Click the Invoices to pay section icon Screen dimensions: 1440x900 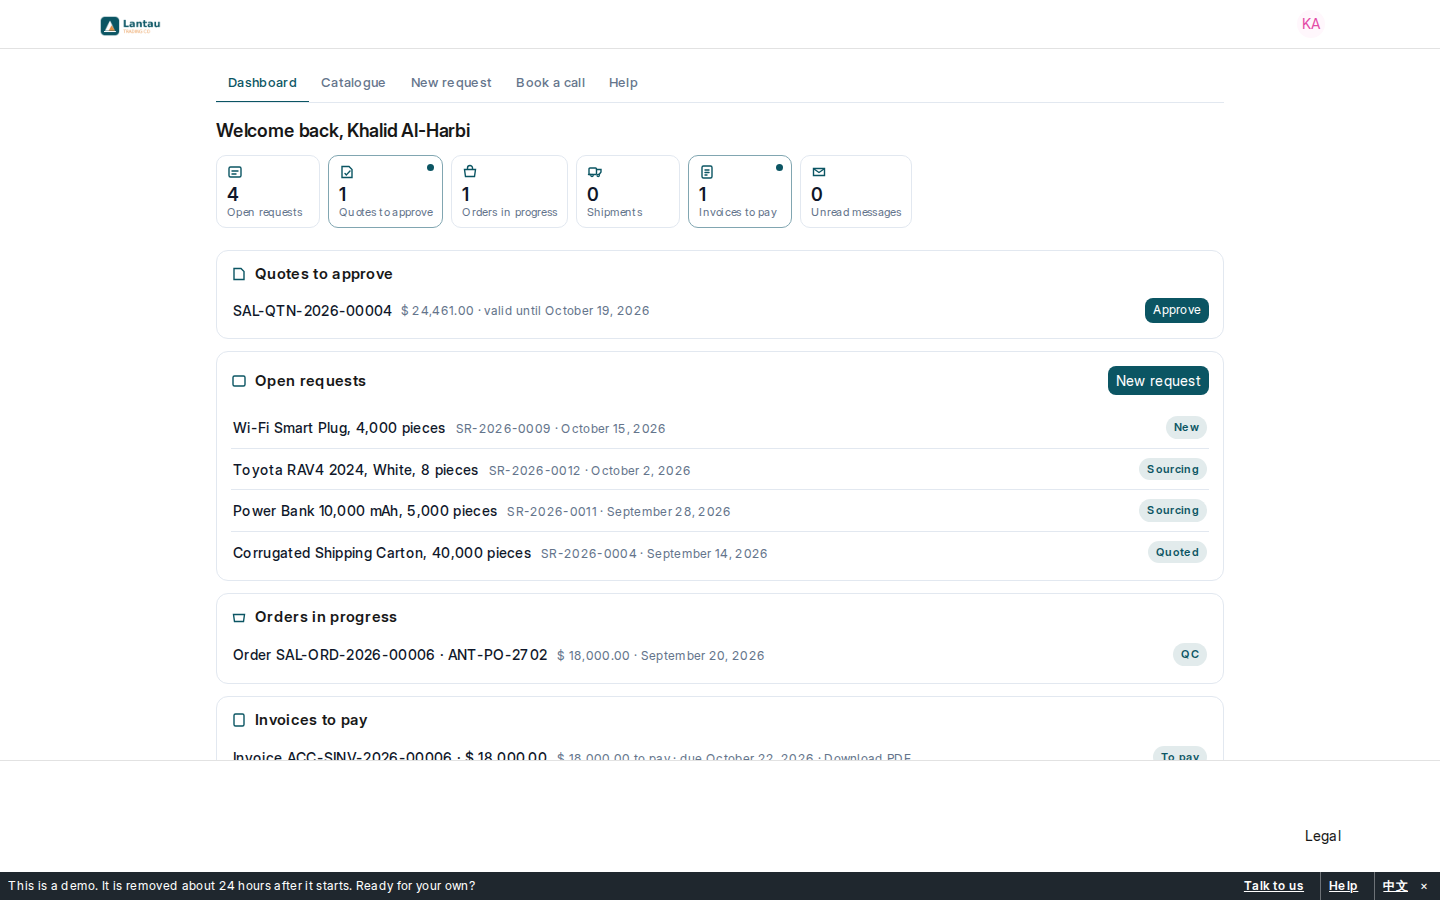point(239,720)
